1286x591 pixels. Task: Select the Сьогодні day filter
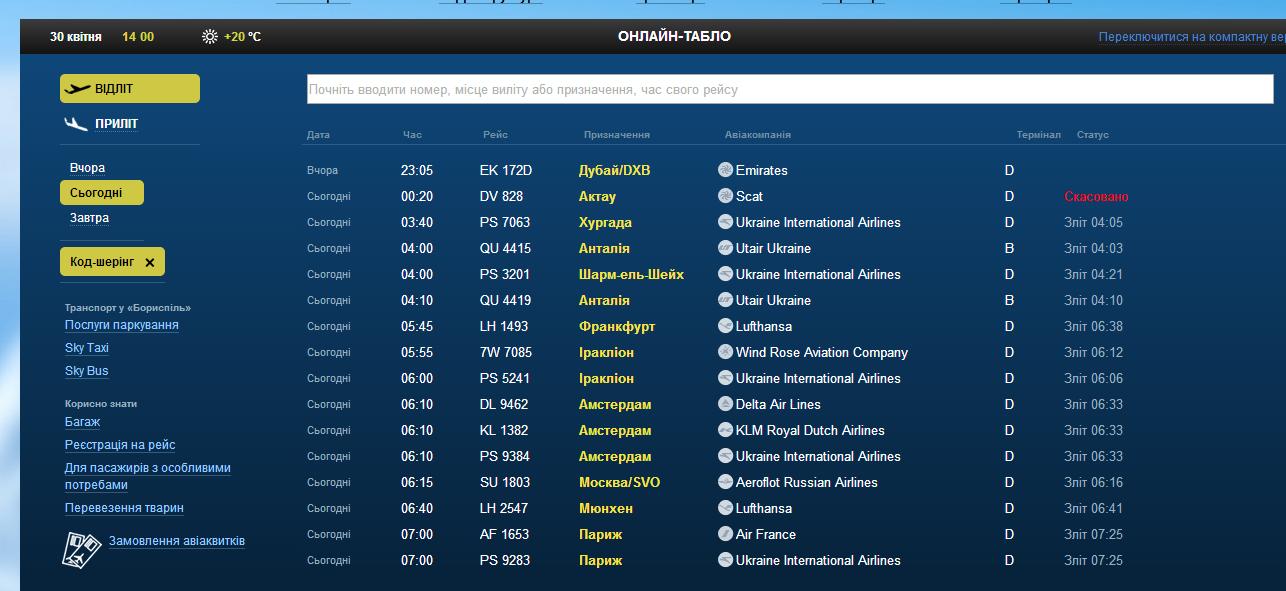[96, 193]
